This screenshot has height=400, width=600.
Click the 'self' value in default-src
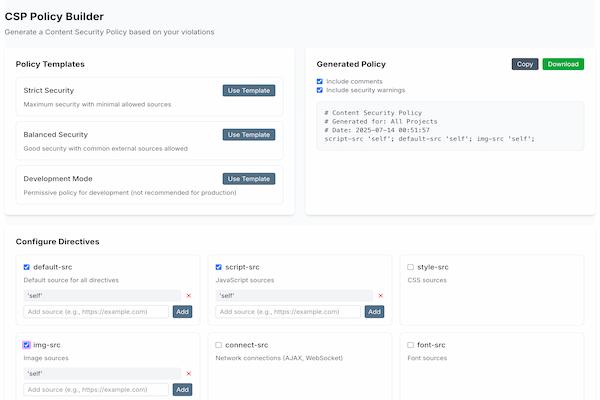pyautogui.click(x=102, y=296)
